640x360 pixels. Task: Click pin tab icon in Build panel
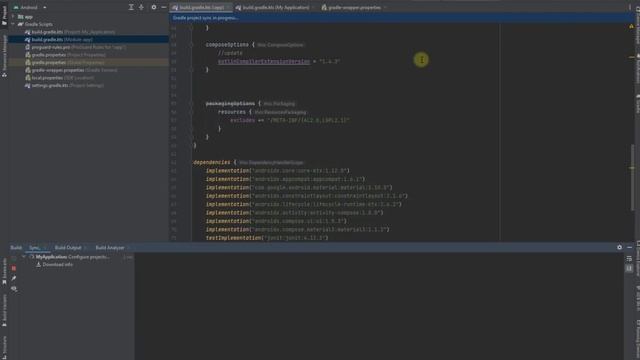click(x=14, y=278)
